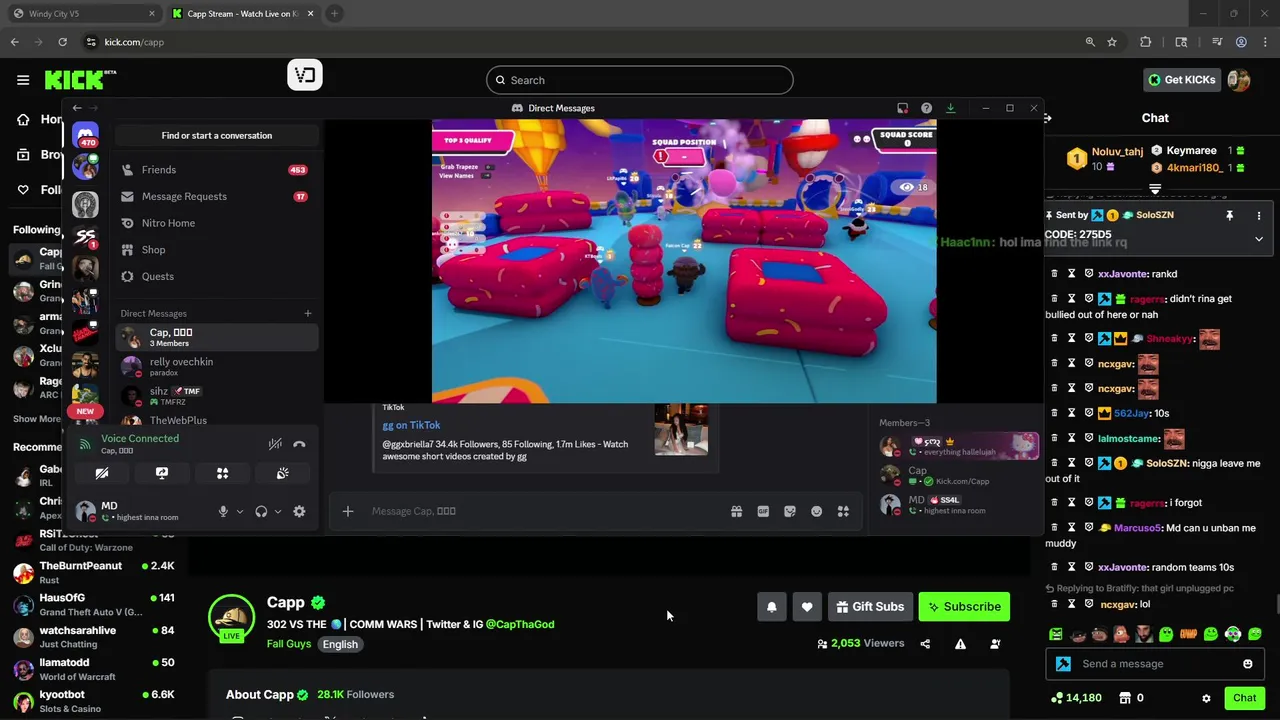
Task: Open chat emote picker smiley
Action: pyautogui.click(x=1248, y=664)
